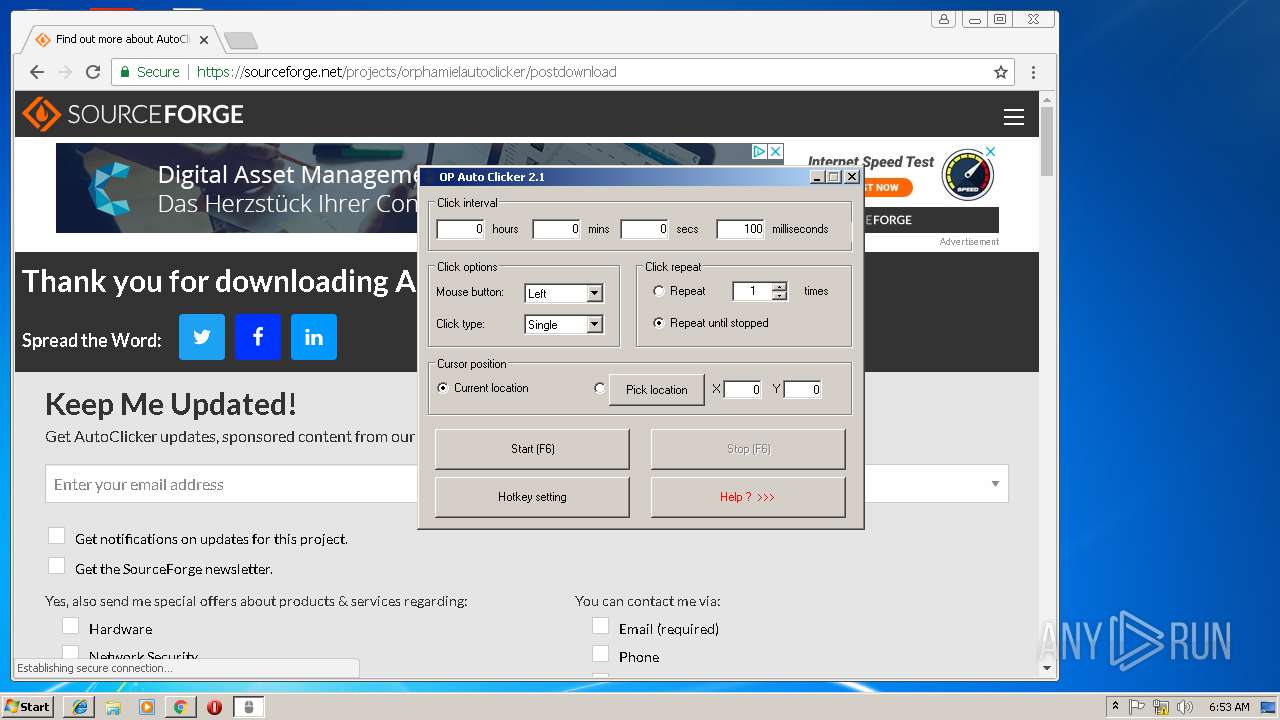Click the AdChoices icon on banner ad
The image size is (1280, 720).
759,151
